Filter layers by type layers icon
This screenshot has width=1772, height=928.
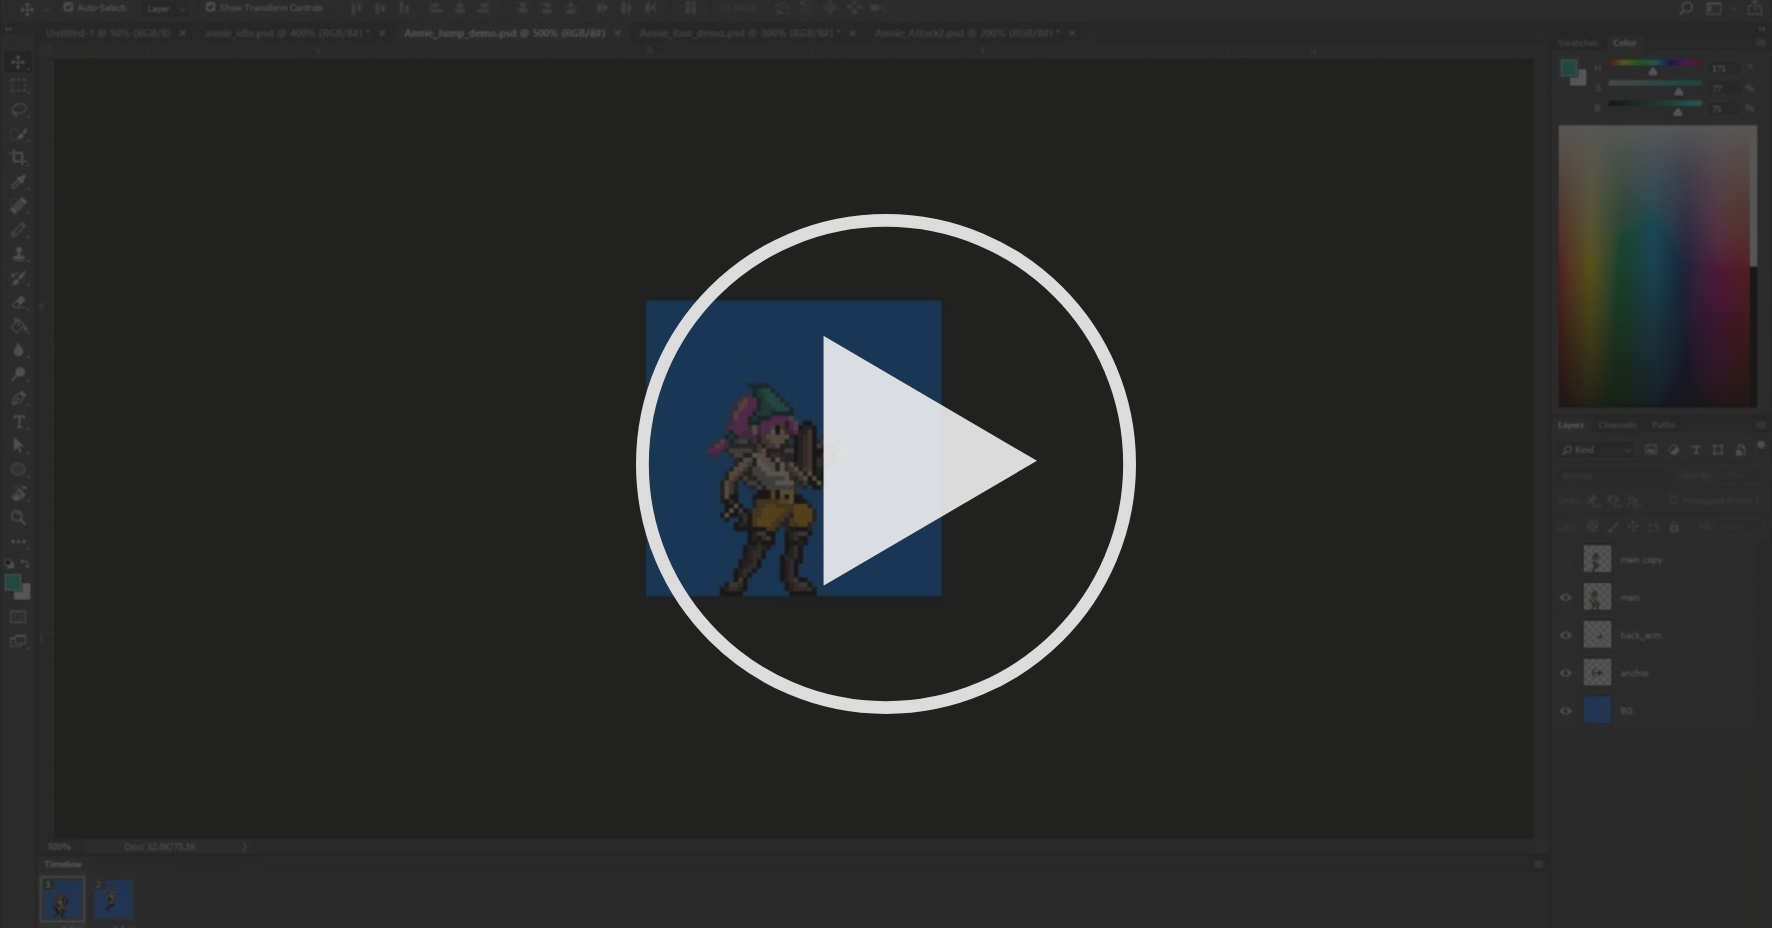click(x=1696, y=450)
